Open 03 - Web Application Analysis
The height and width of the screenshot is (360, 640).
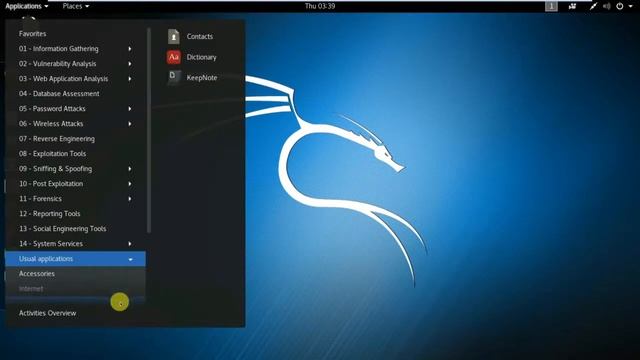click(63, 79)
